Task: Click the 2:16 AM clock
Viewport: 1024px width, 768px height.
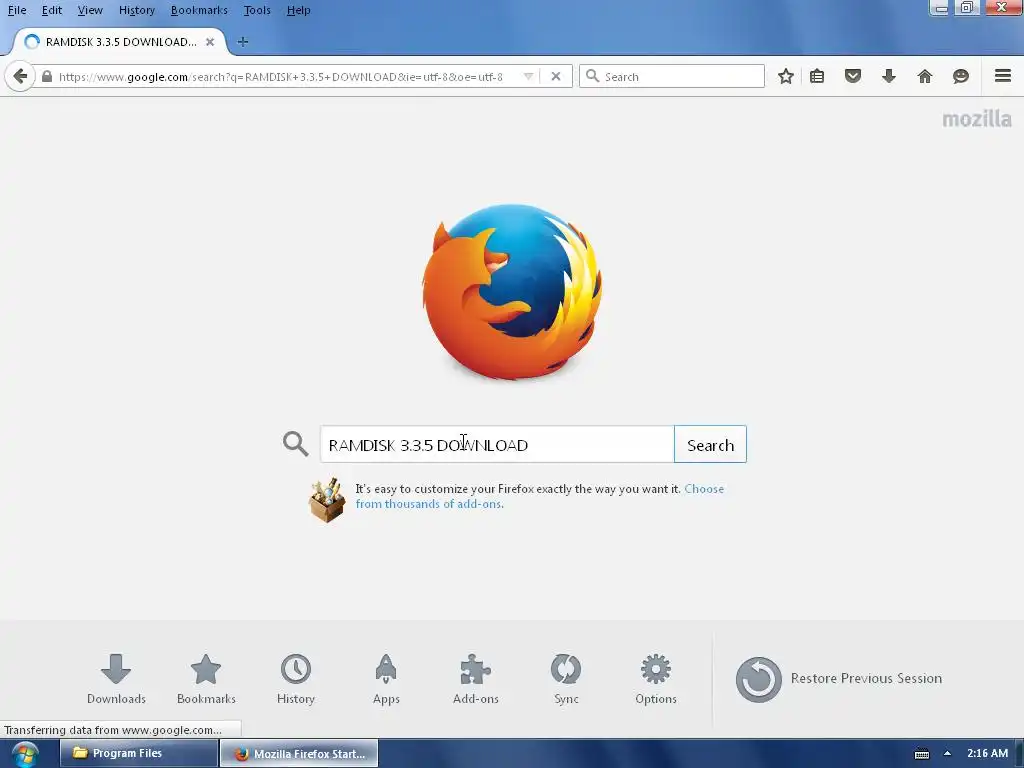Action: (x=987, y=753)
